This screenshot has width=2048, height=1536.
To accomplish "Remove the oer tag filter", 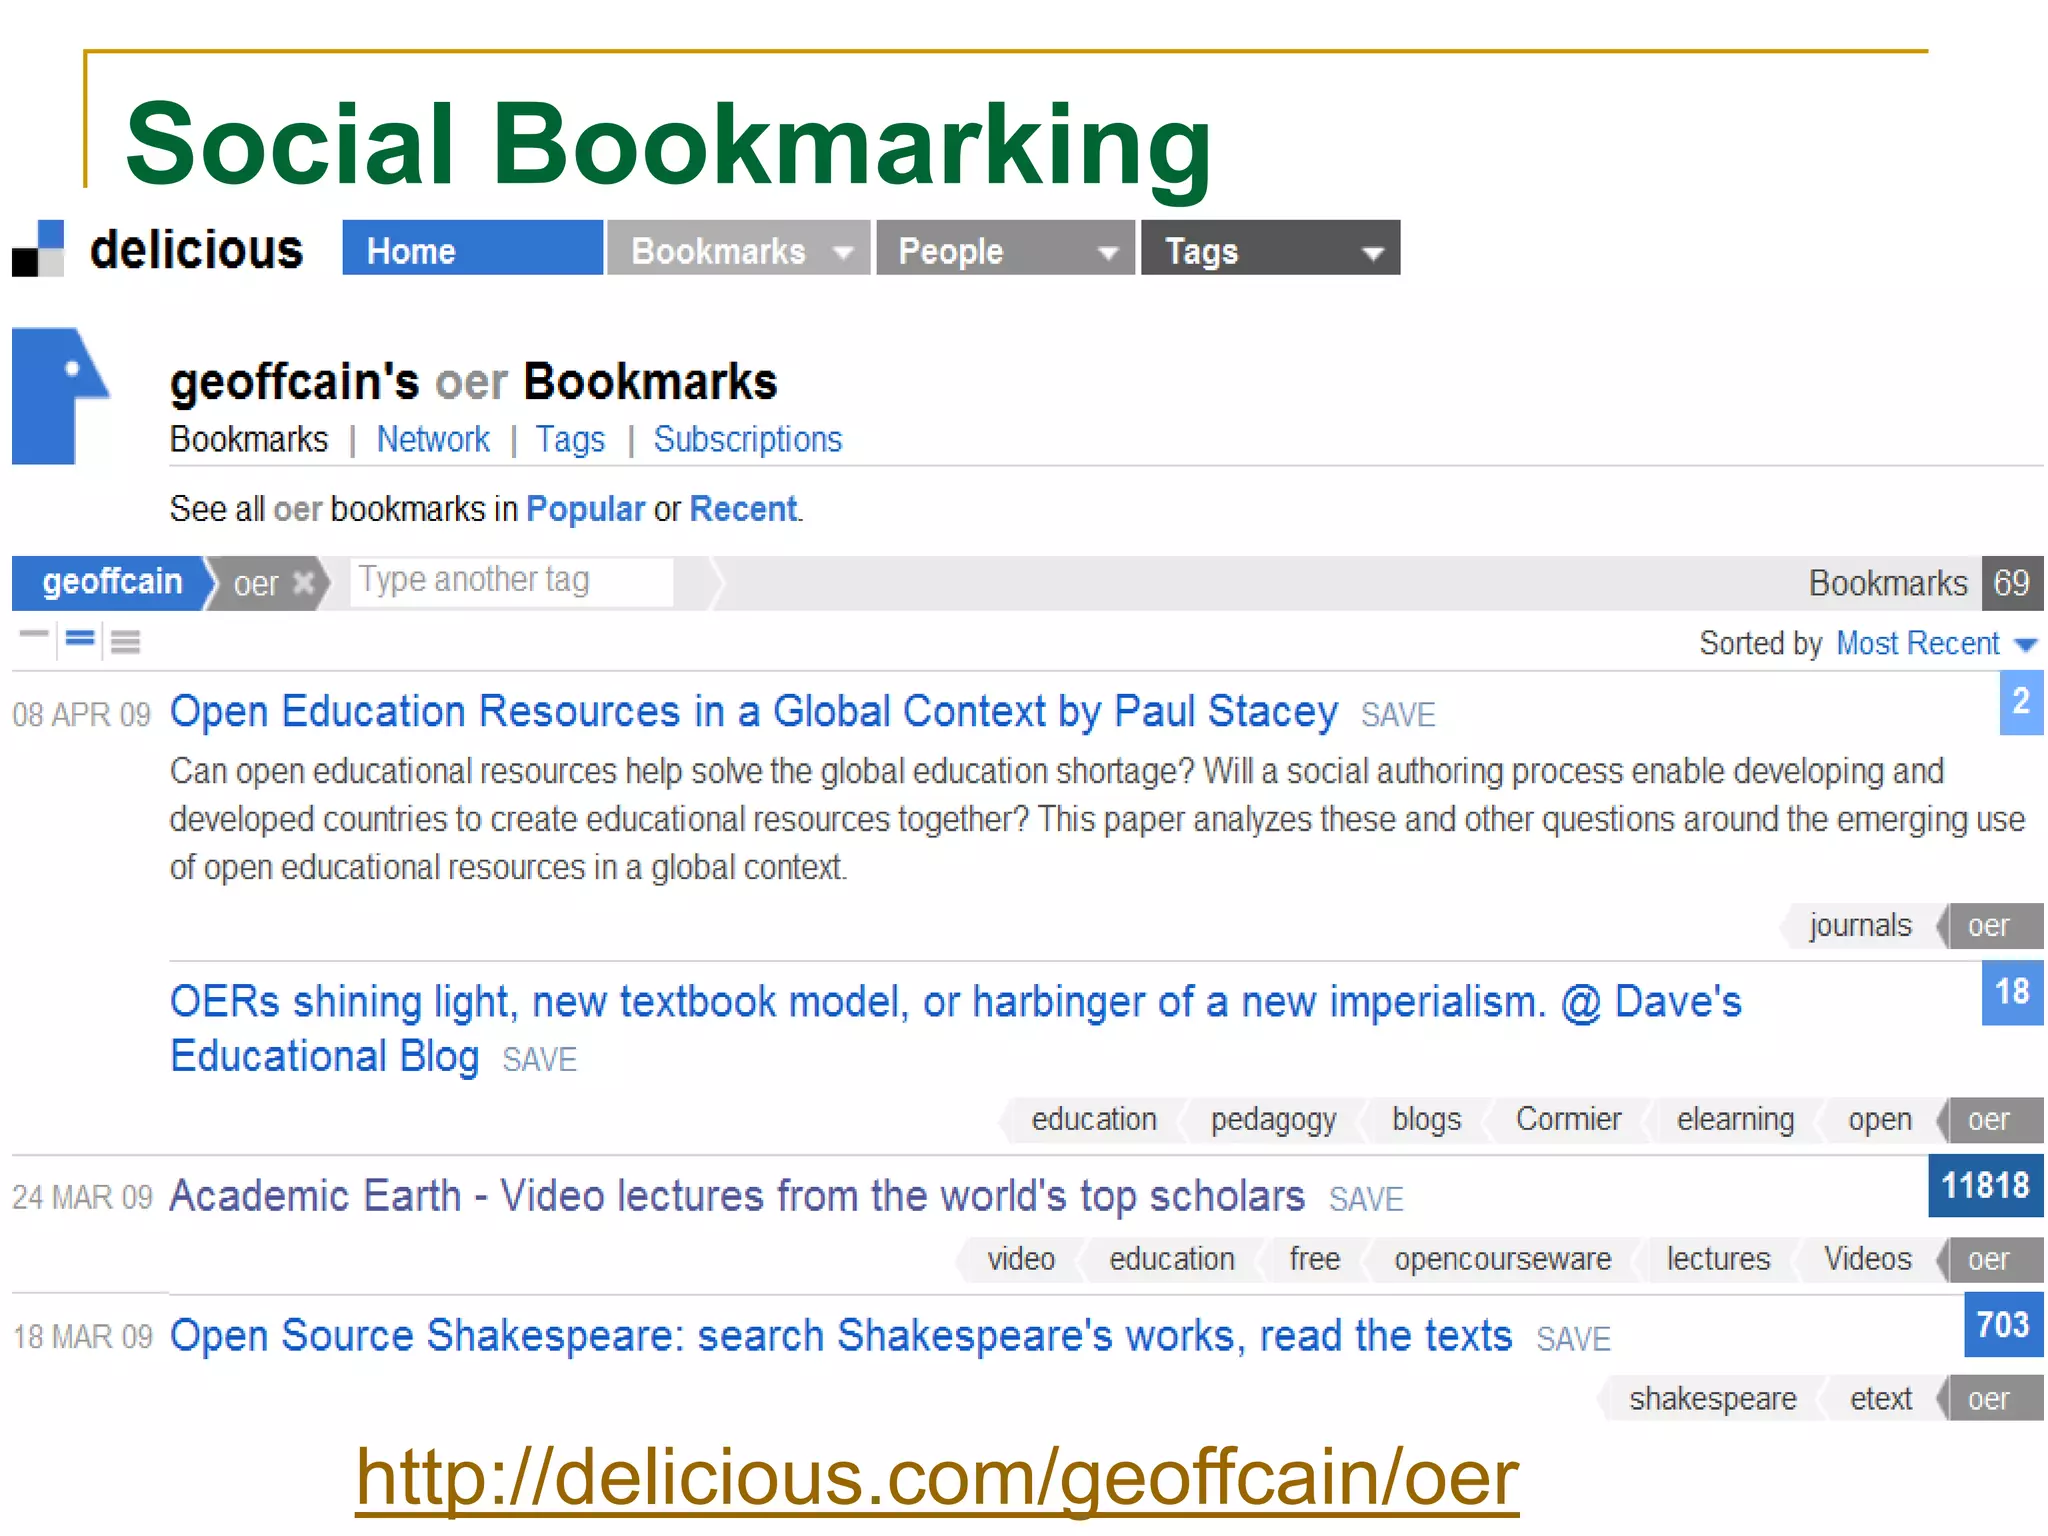I will [x=304, y=583].
